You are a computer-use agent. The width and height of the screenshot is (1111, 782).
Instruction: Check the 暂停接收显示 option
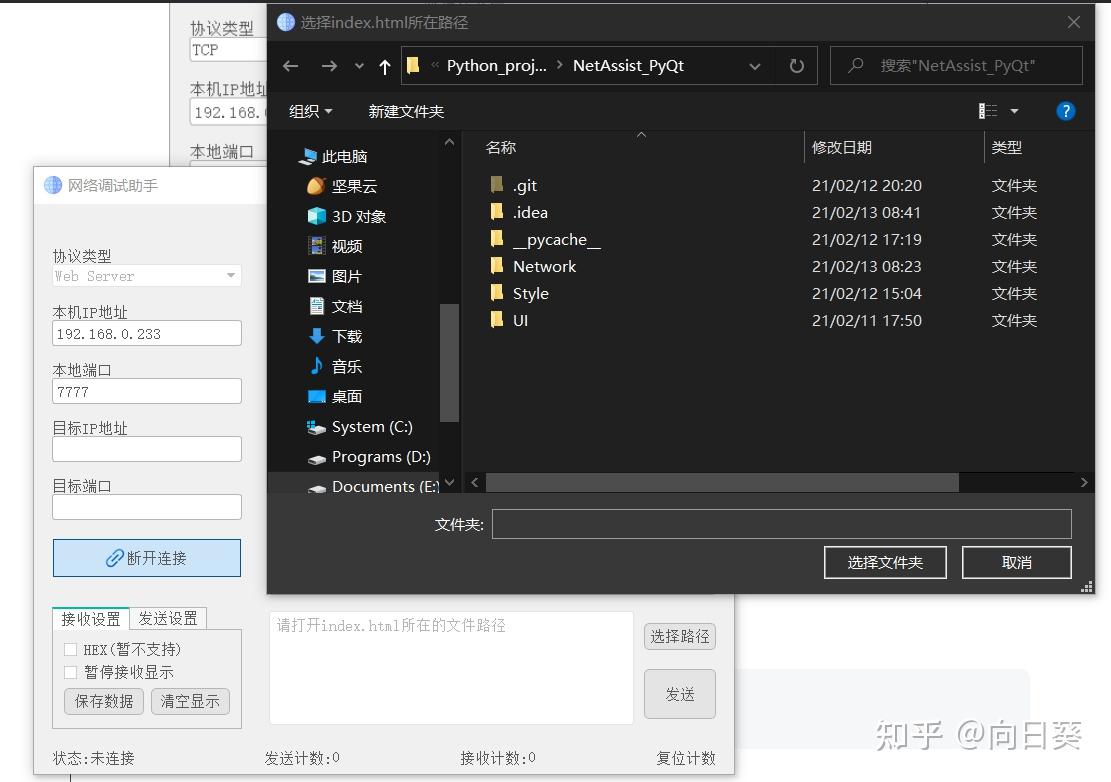[x=70, y=671]
